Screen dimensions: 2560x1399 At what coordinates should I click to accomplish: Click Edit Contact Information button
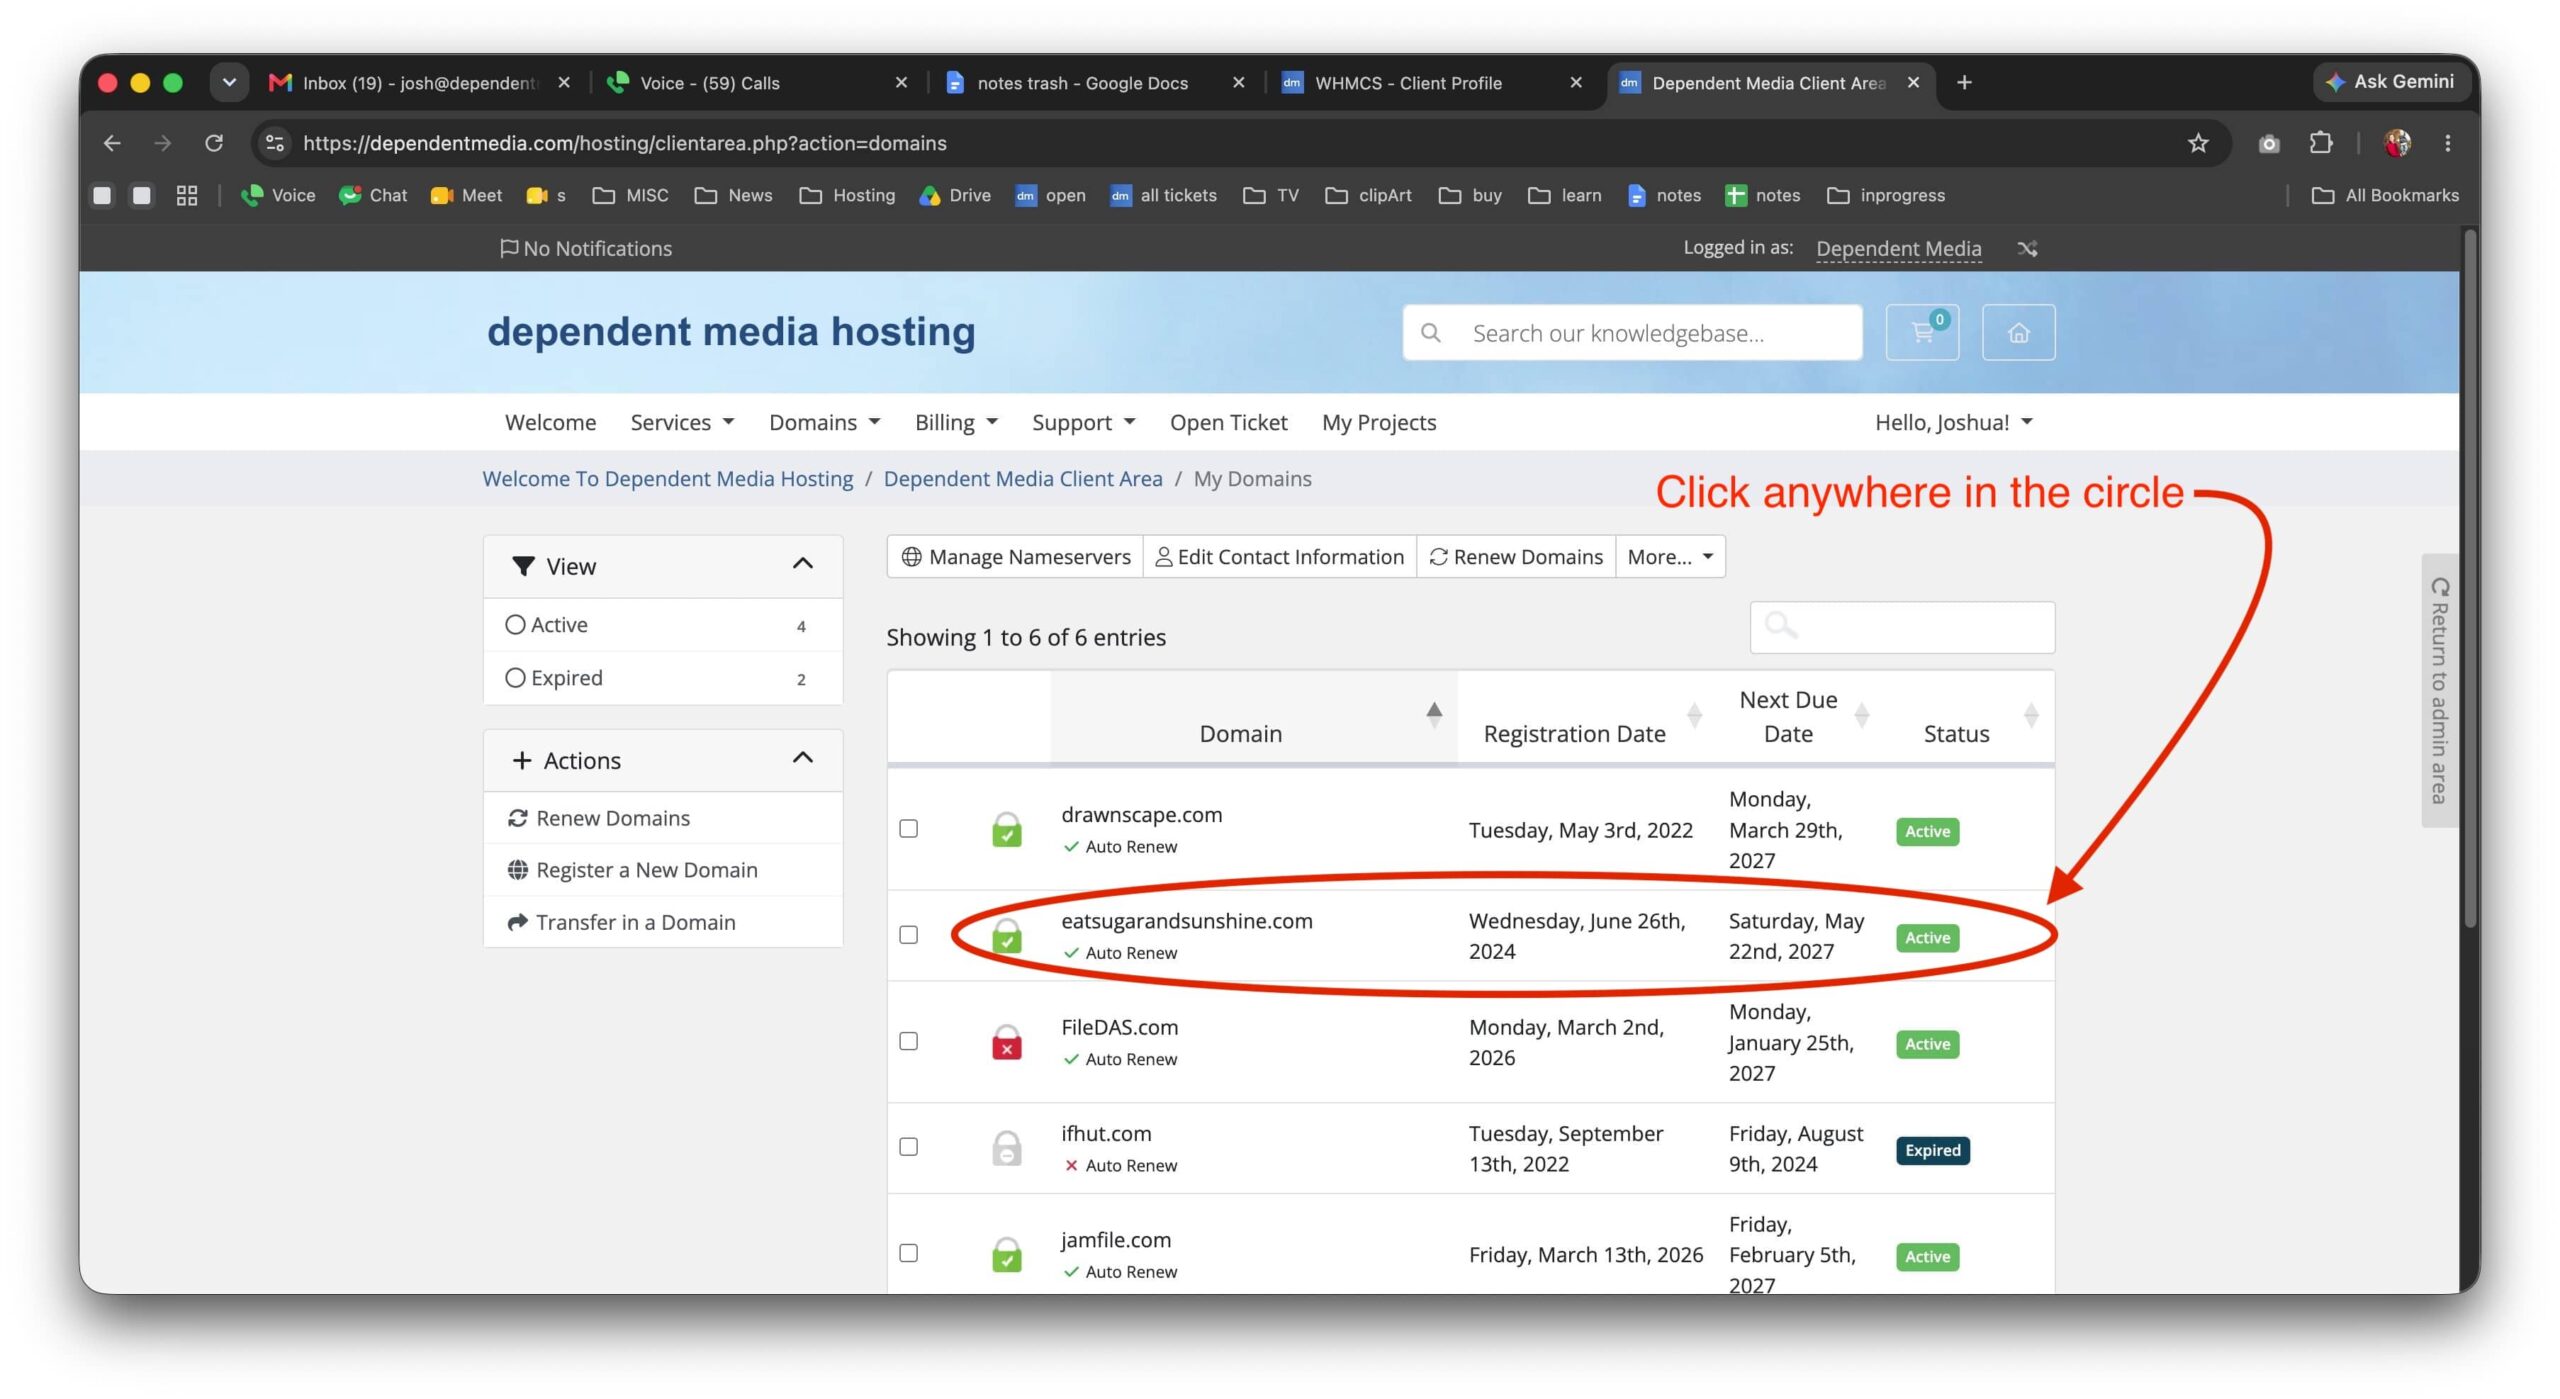point(1279,557)
